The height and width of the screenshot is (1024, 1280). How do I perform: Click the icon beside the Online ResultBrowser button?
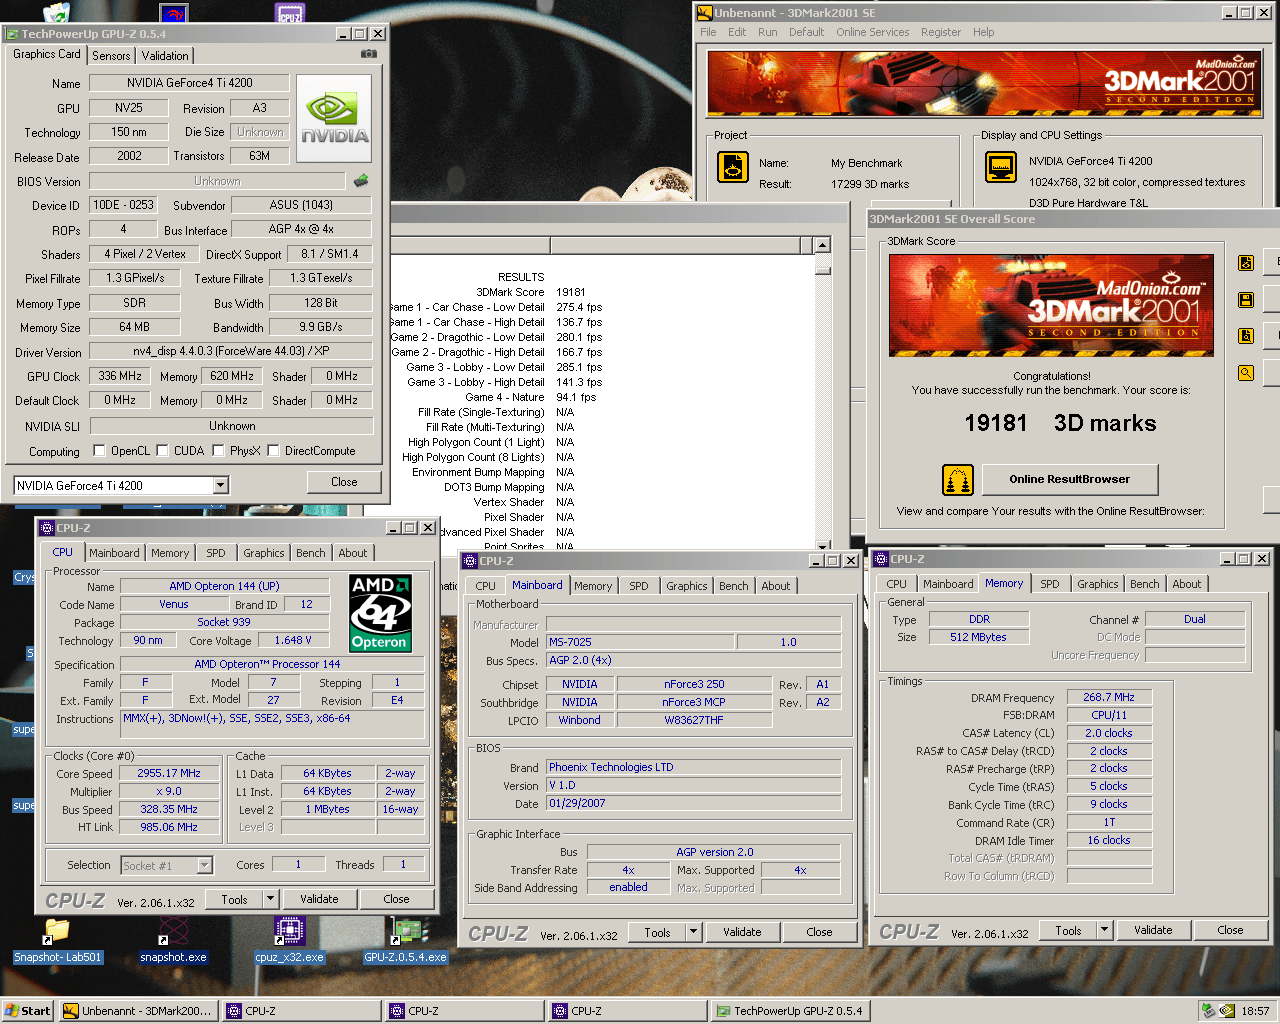click(958, 480)
